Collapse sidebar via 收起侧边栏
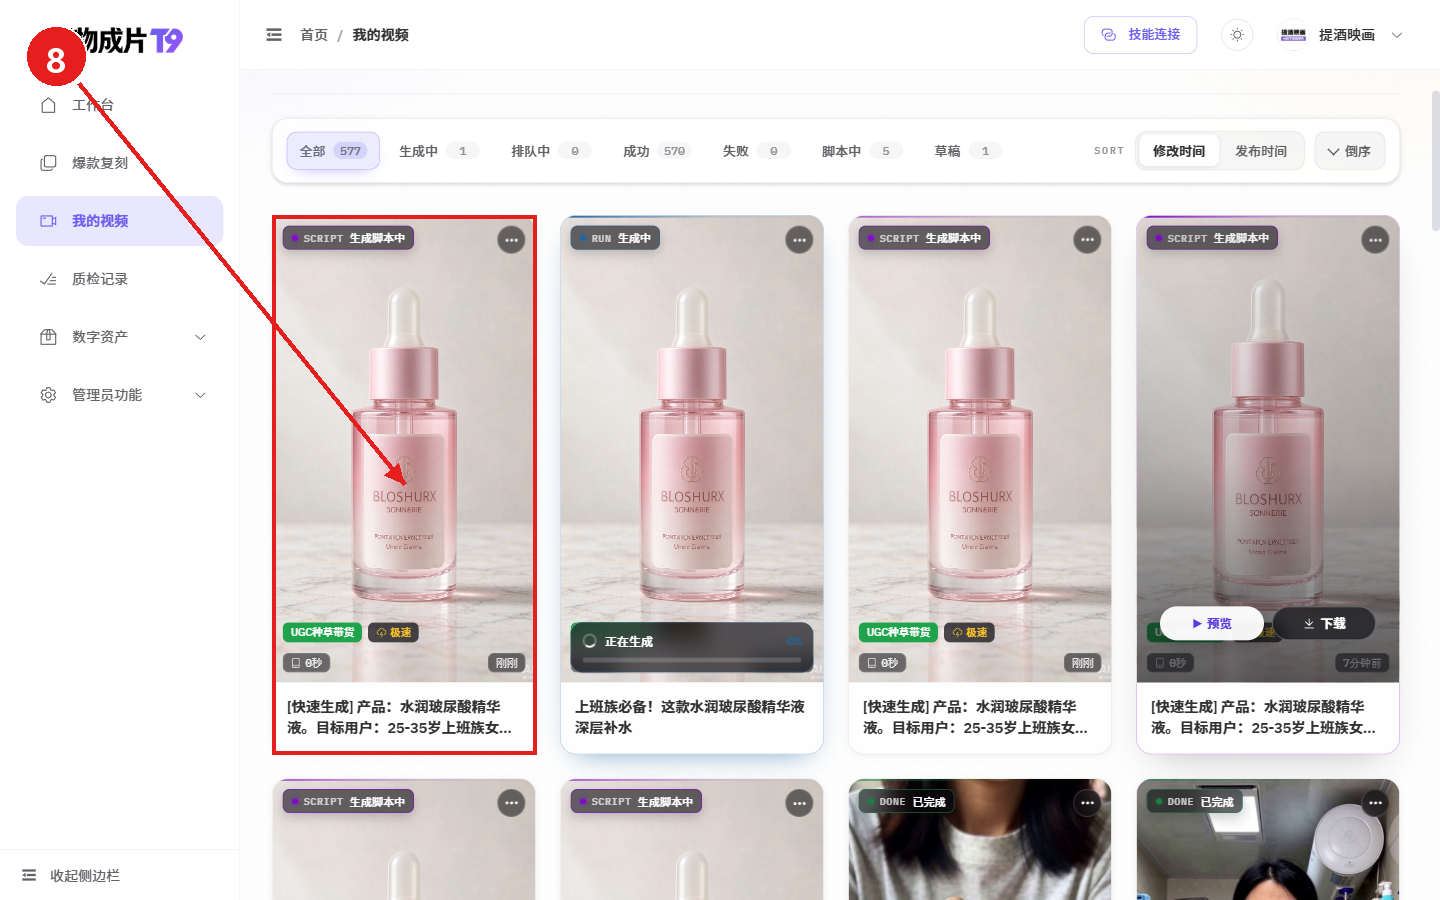 [70, 875]
